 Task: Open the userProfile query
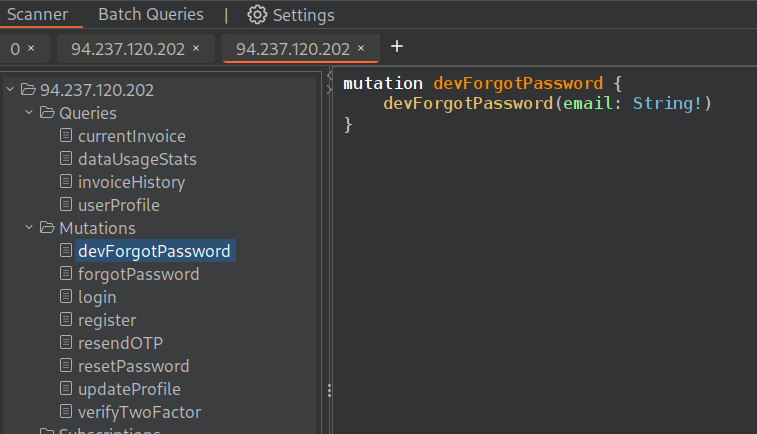pyautogui.click(x=118, y=205)
